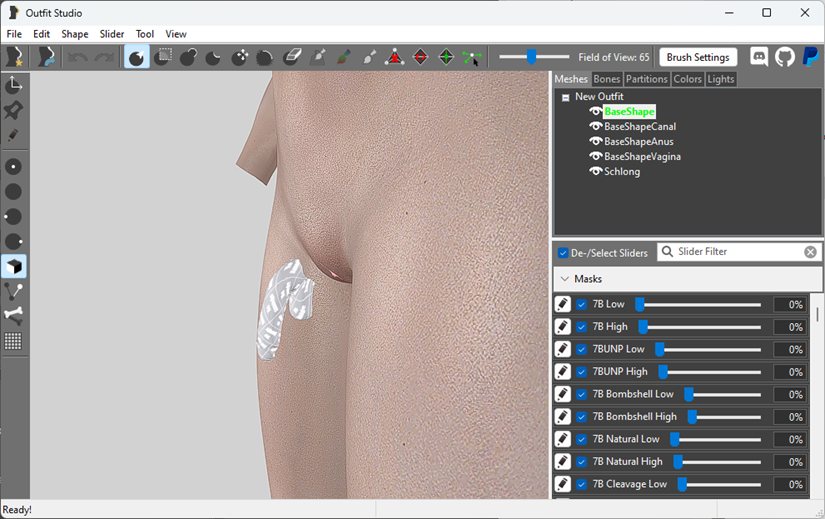Click the plain solid circle icon
The image size is (825, 519).
tap(14, 192)
